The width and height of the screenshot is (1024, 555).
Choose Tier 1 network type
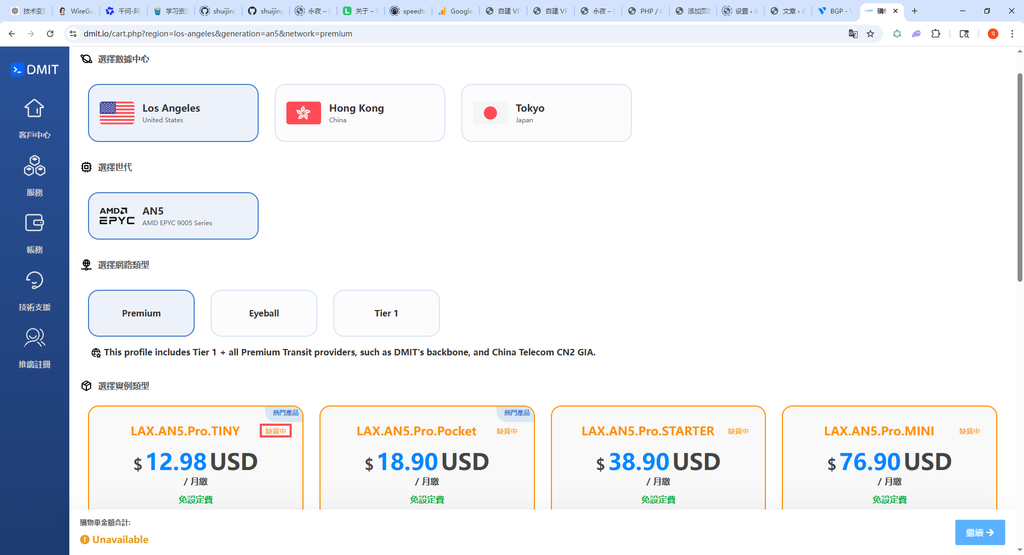pos(387,313)
